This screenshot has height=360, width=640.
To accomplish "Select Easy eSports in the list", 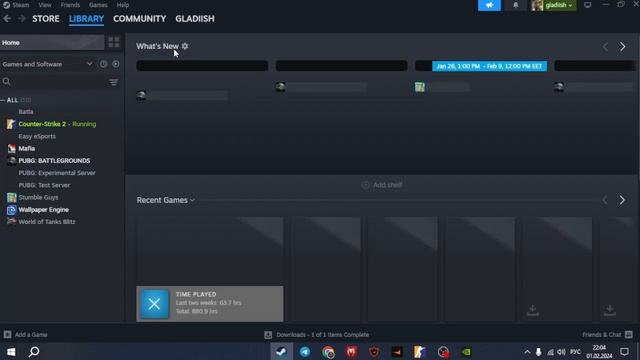I will tap(37, 136).
